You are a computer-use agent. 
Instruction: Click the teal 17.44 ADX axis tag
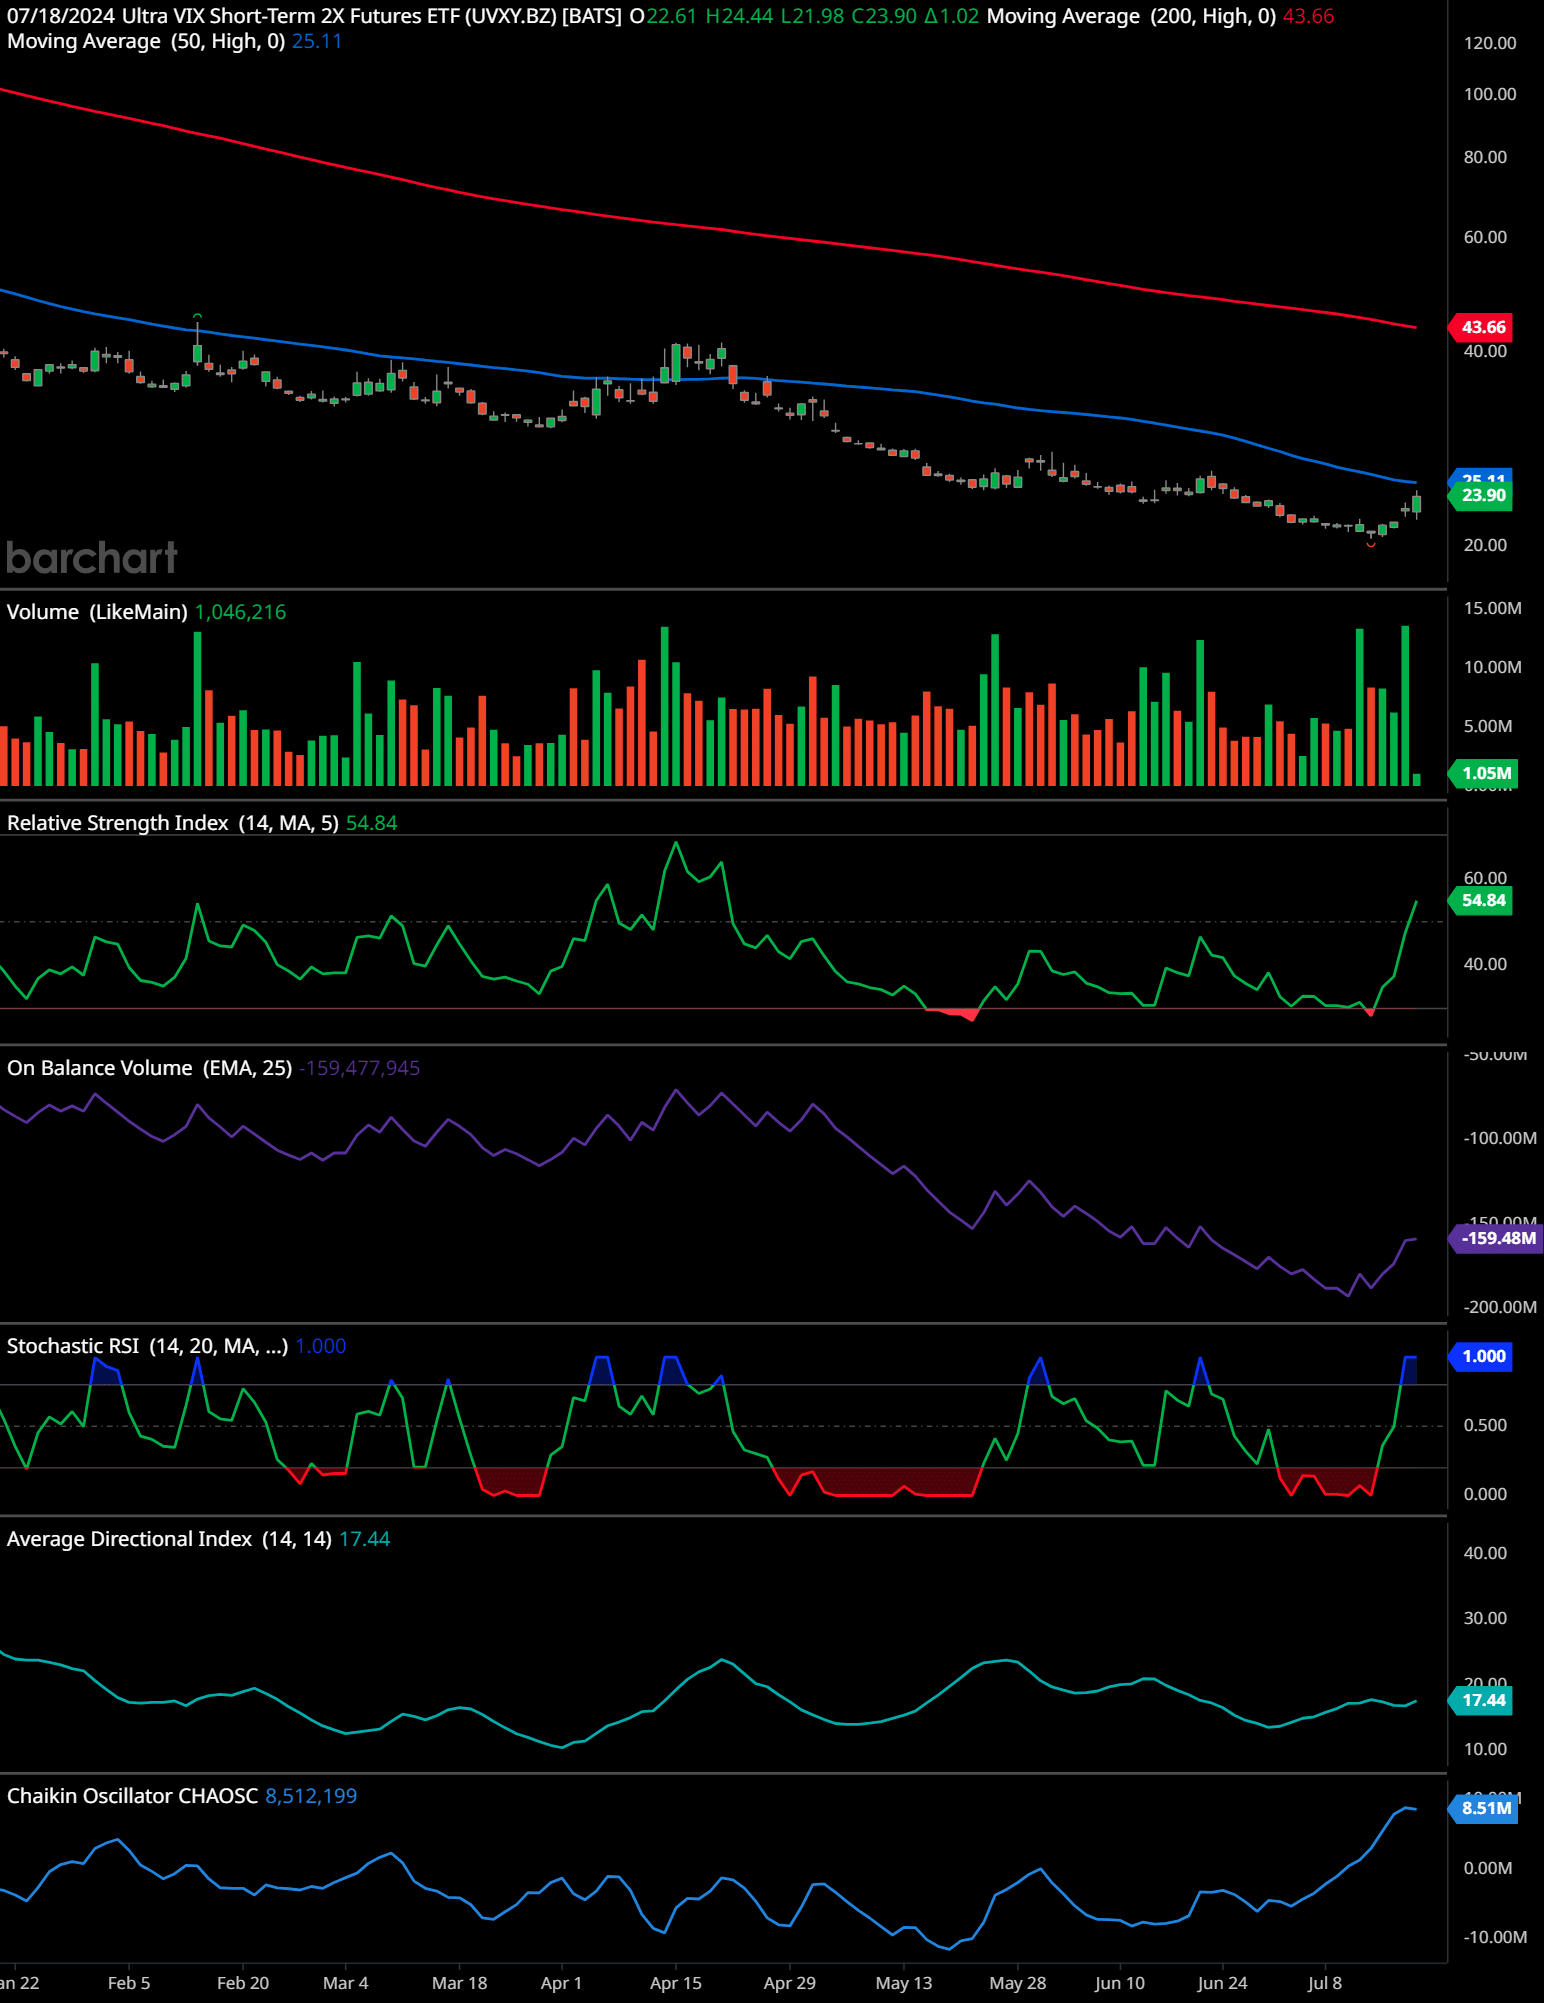coord(1482,1700)
